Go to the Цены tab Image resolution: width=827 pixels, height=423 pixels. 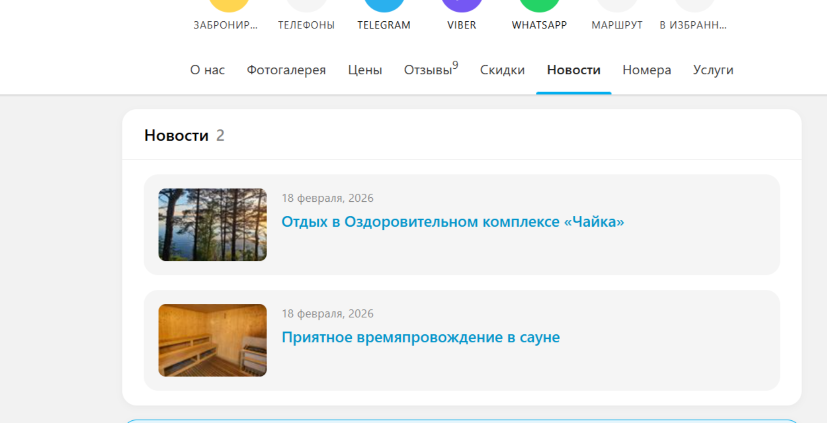365,70
